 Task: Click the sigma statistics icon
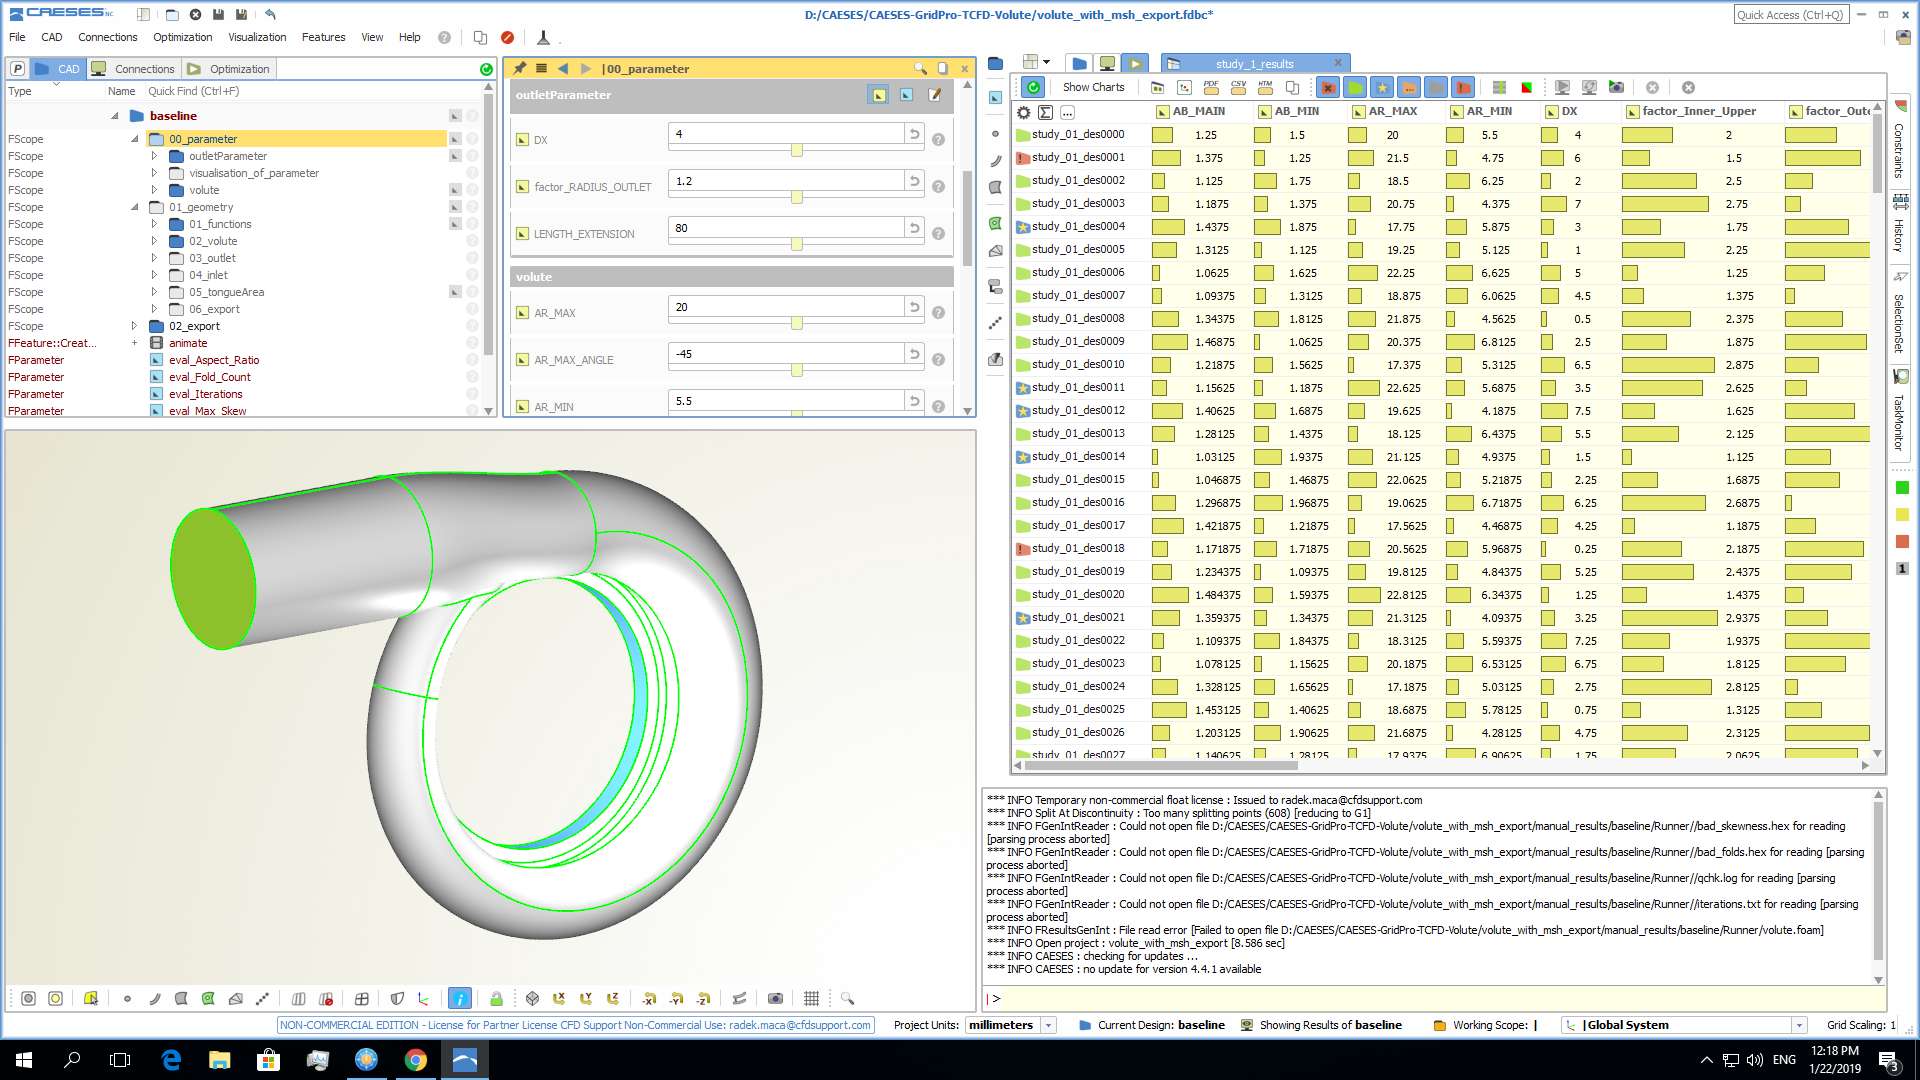point(1045,112)
